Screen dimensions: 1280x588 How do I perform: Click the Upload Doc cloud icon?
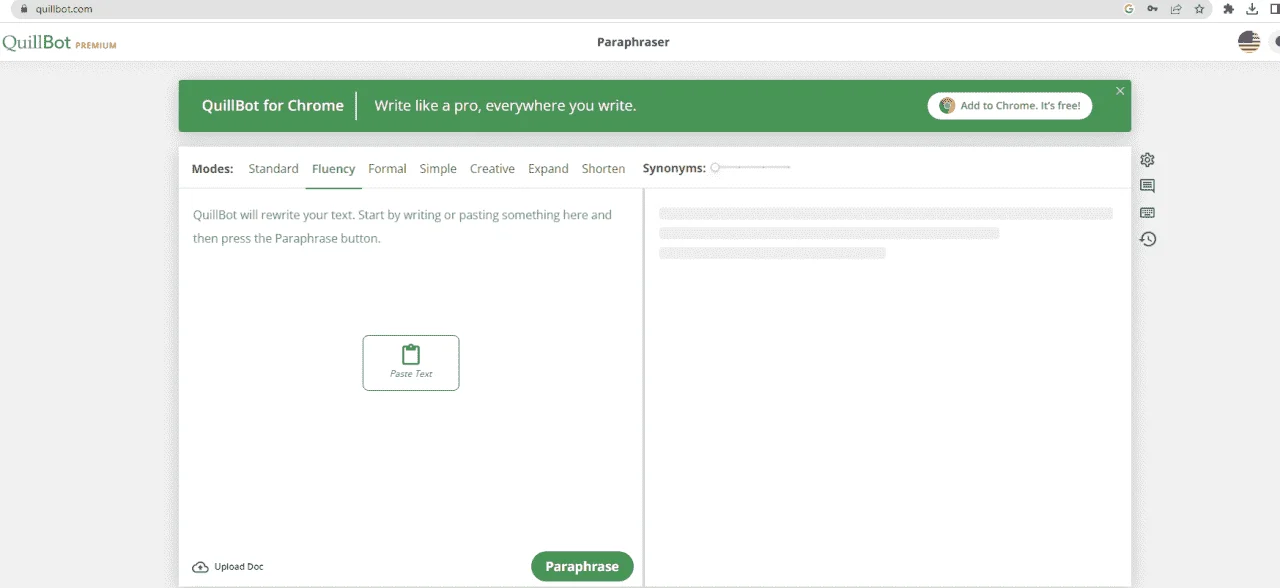pos(200,567)
